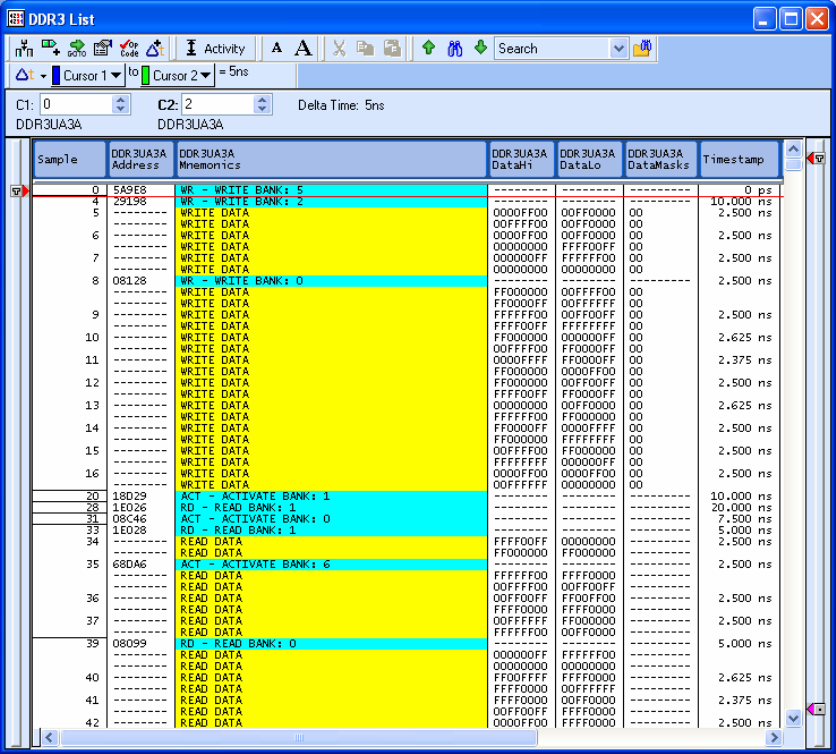Open the Cursor 1 dropdown

[x=116, y=75]
